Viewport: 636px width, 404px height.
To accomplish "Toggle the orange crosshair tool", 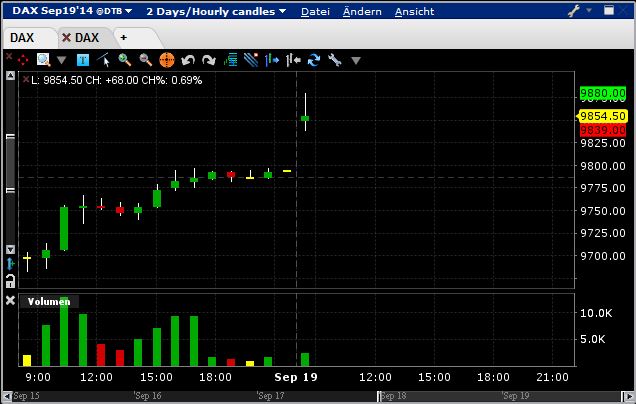I will [x=167, y=60].
